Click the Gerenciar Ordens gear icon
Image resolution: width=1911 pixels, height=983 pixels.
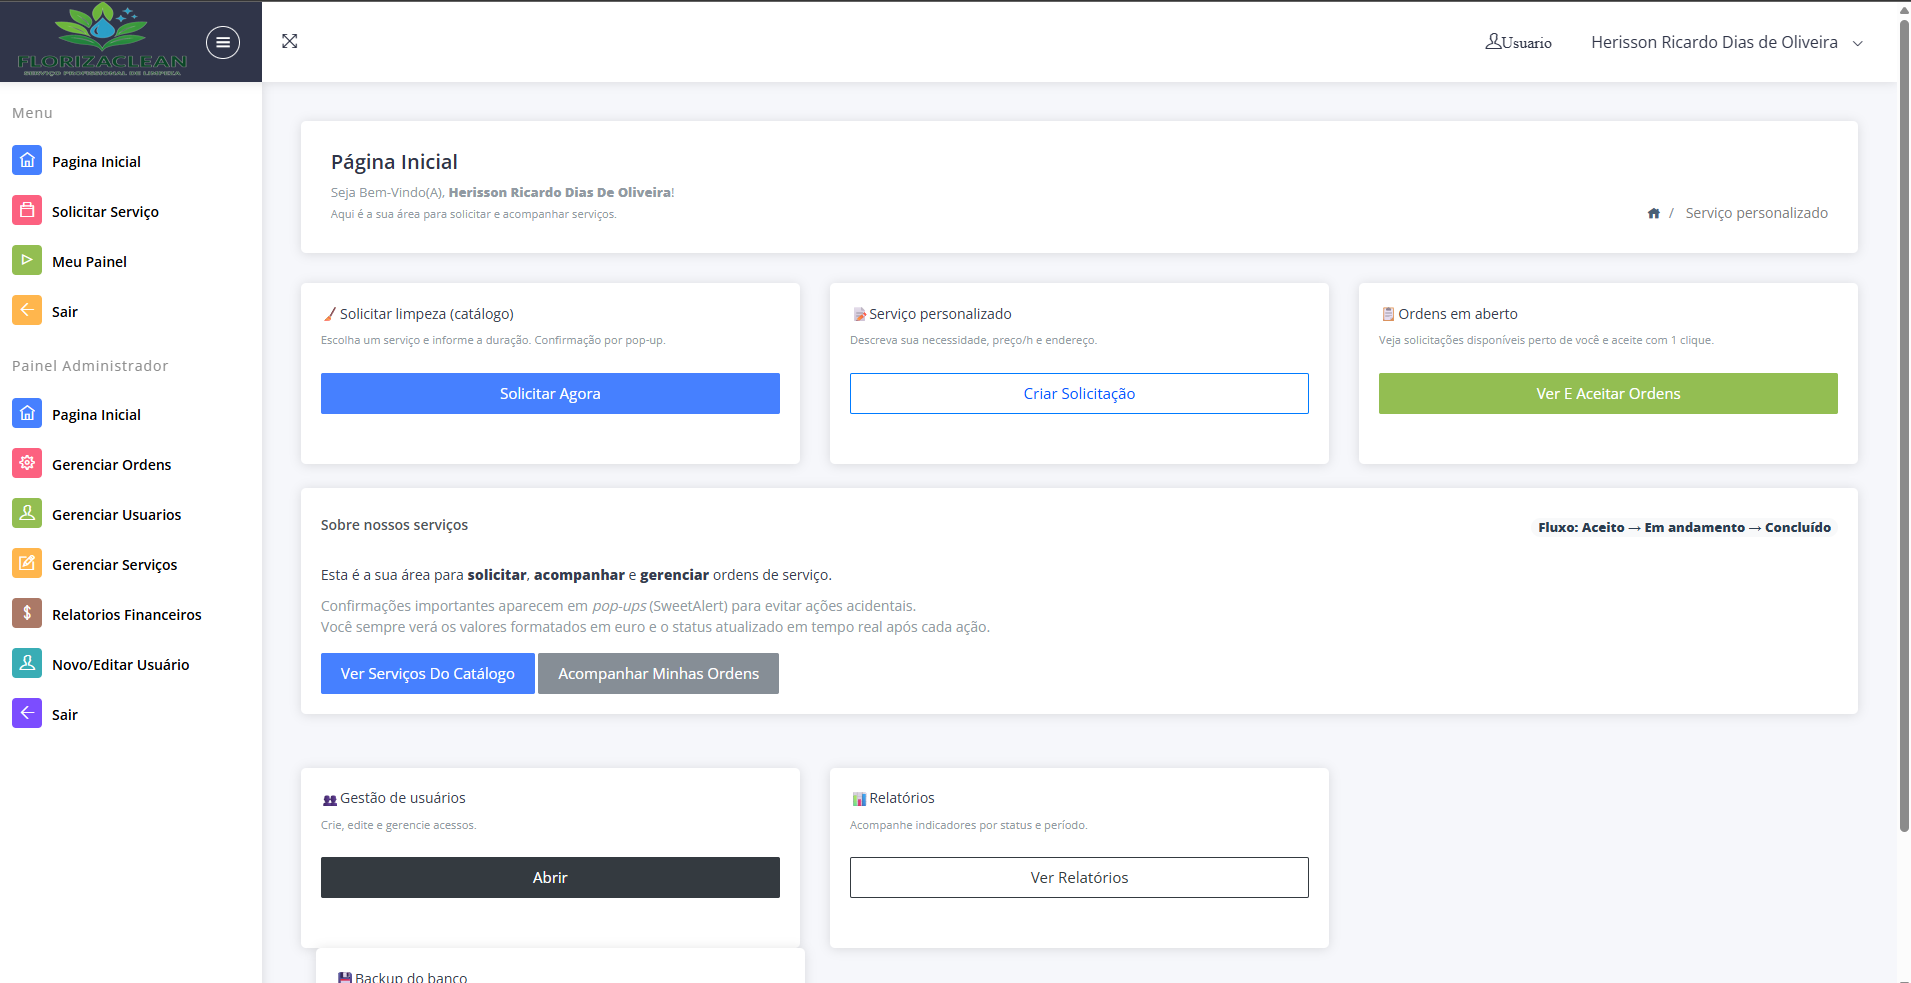(27, 463)
